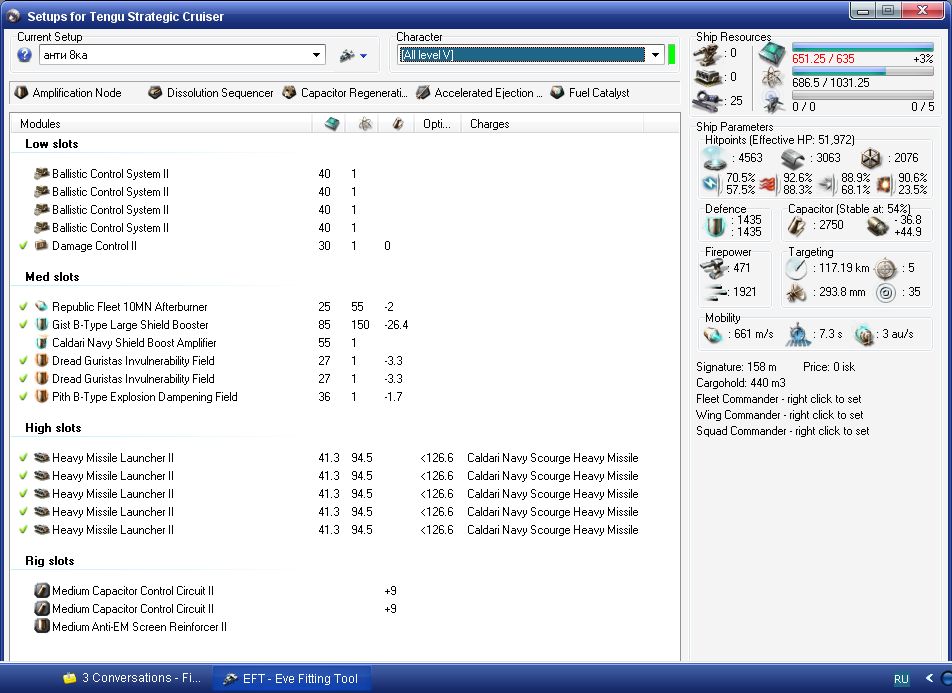Click the green character status indicator
Viewport: 952px width, 693px height.
click(x=672, y=55)
